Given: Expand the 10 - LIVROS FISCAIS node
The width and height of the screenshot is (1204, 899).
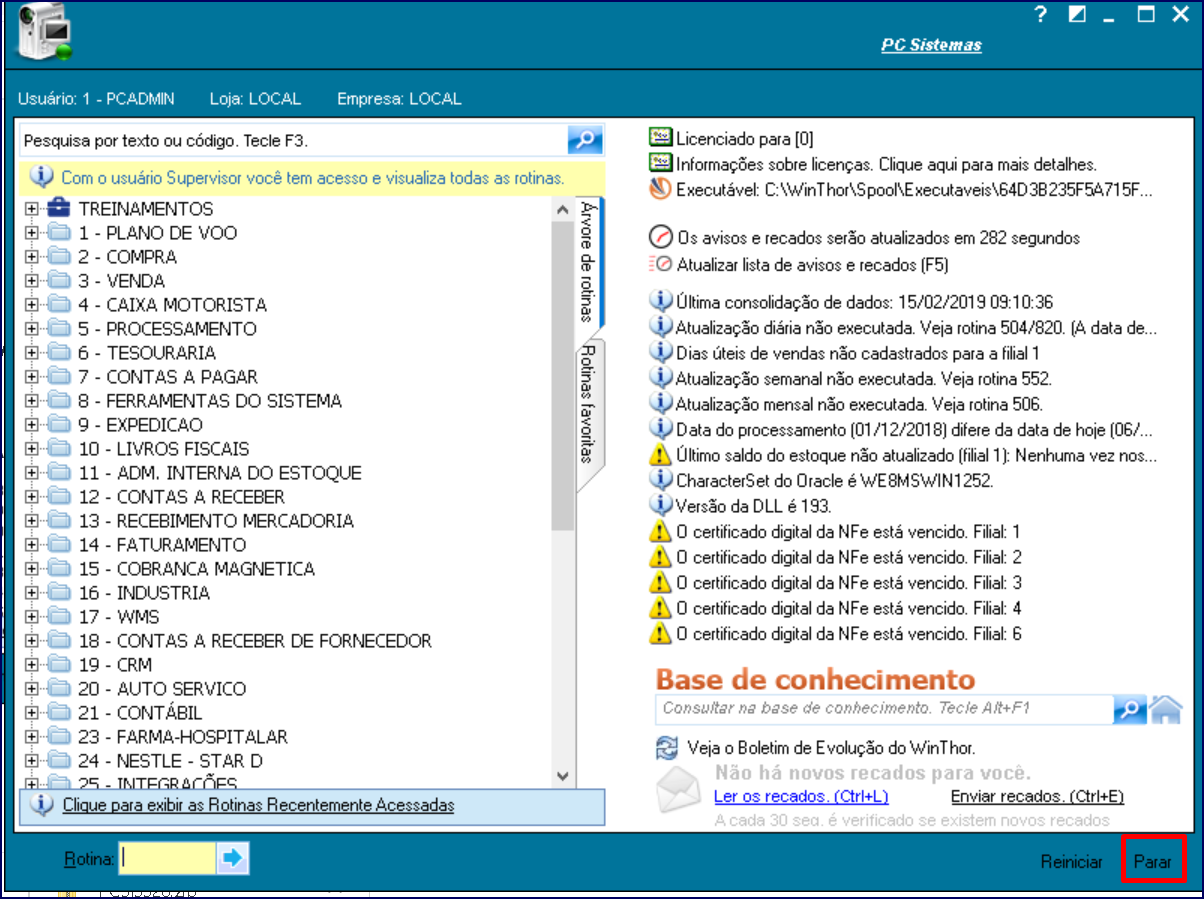Looking at the screenshot, I should coord(33,449).
